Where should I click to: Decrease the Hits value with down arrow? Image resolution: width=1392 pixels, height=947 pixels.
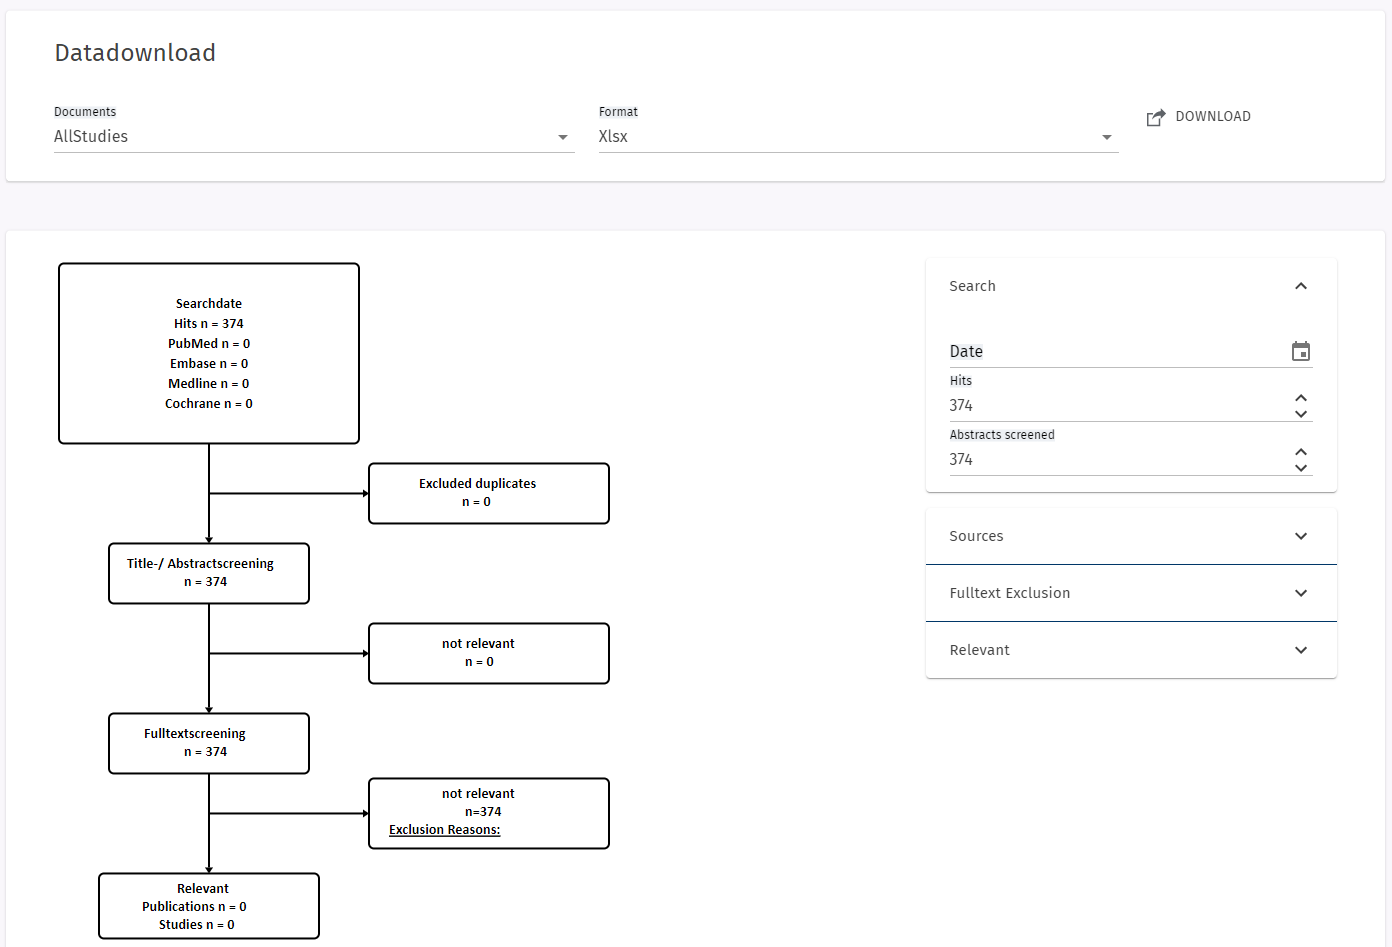click(x=1301, y=413)
